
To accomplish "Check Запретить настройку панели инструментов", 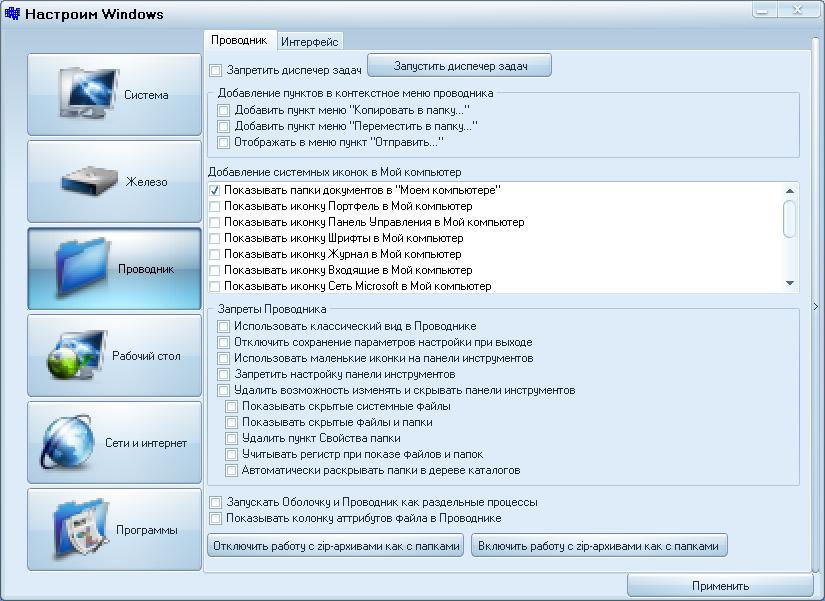I will 223,374.
